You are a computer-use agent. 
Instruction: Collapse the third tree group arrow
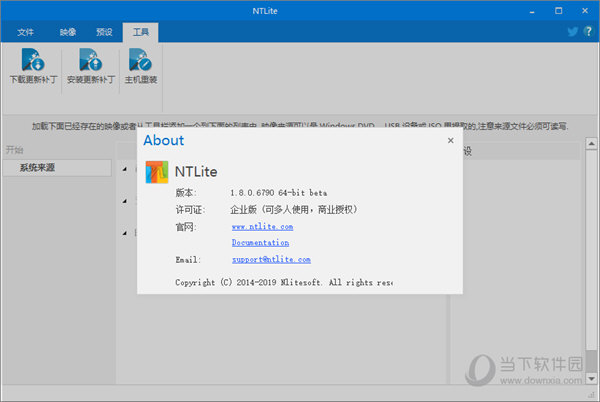pyautogui.click(x=125, y=233)
